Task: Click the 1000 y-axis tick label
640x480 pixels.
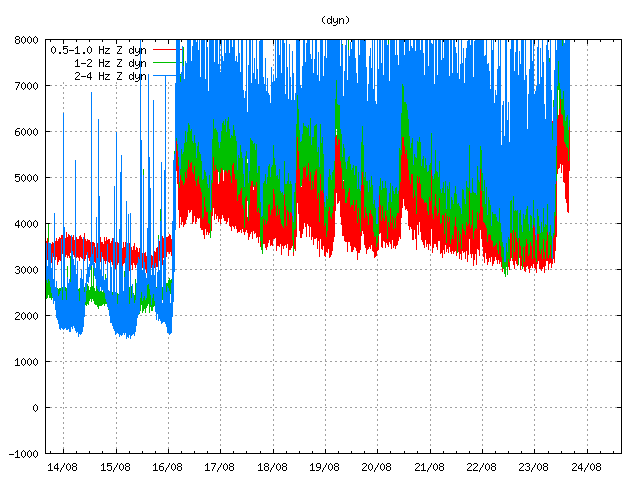Action: tap(25, 362)
